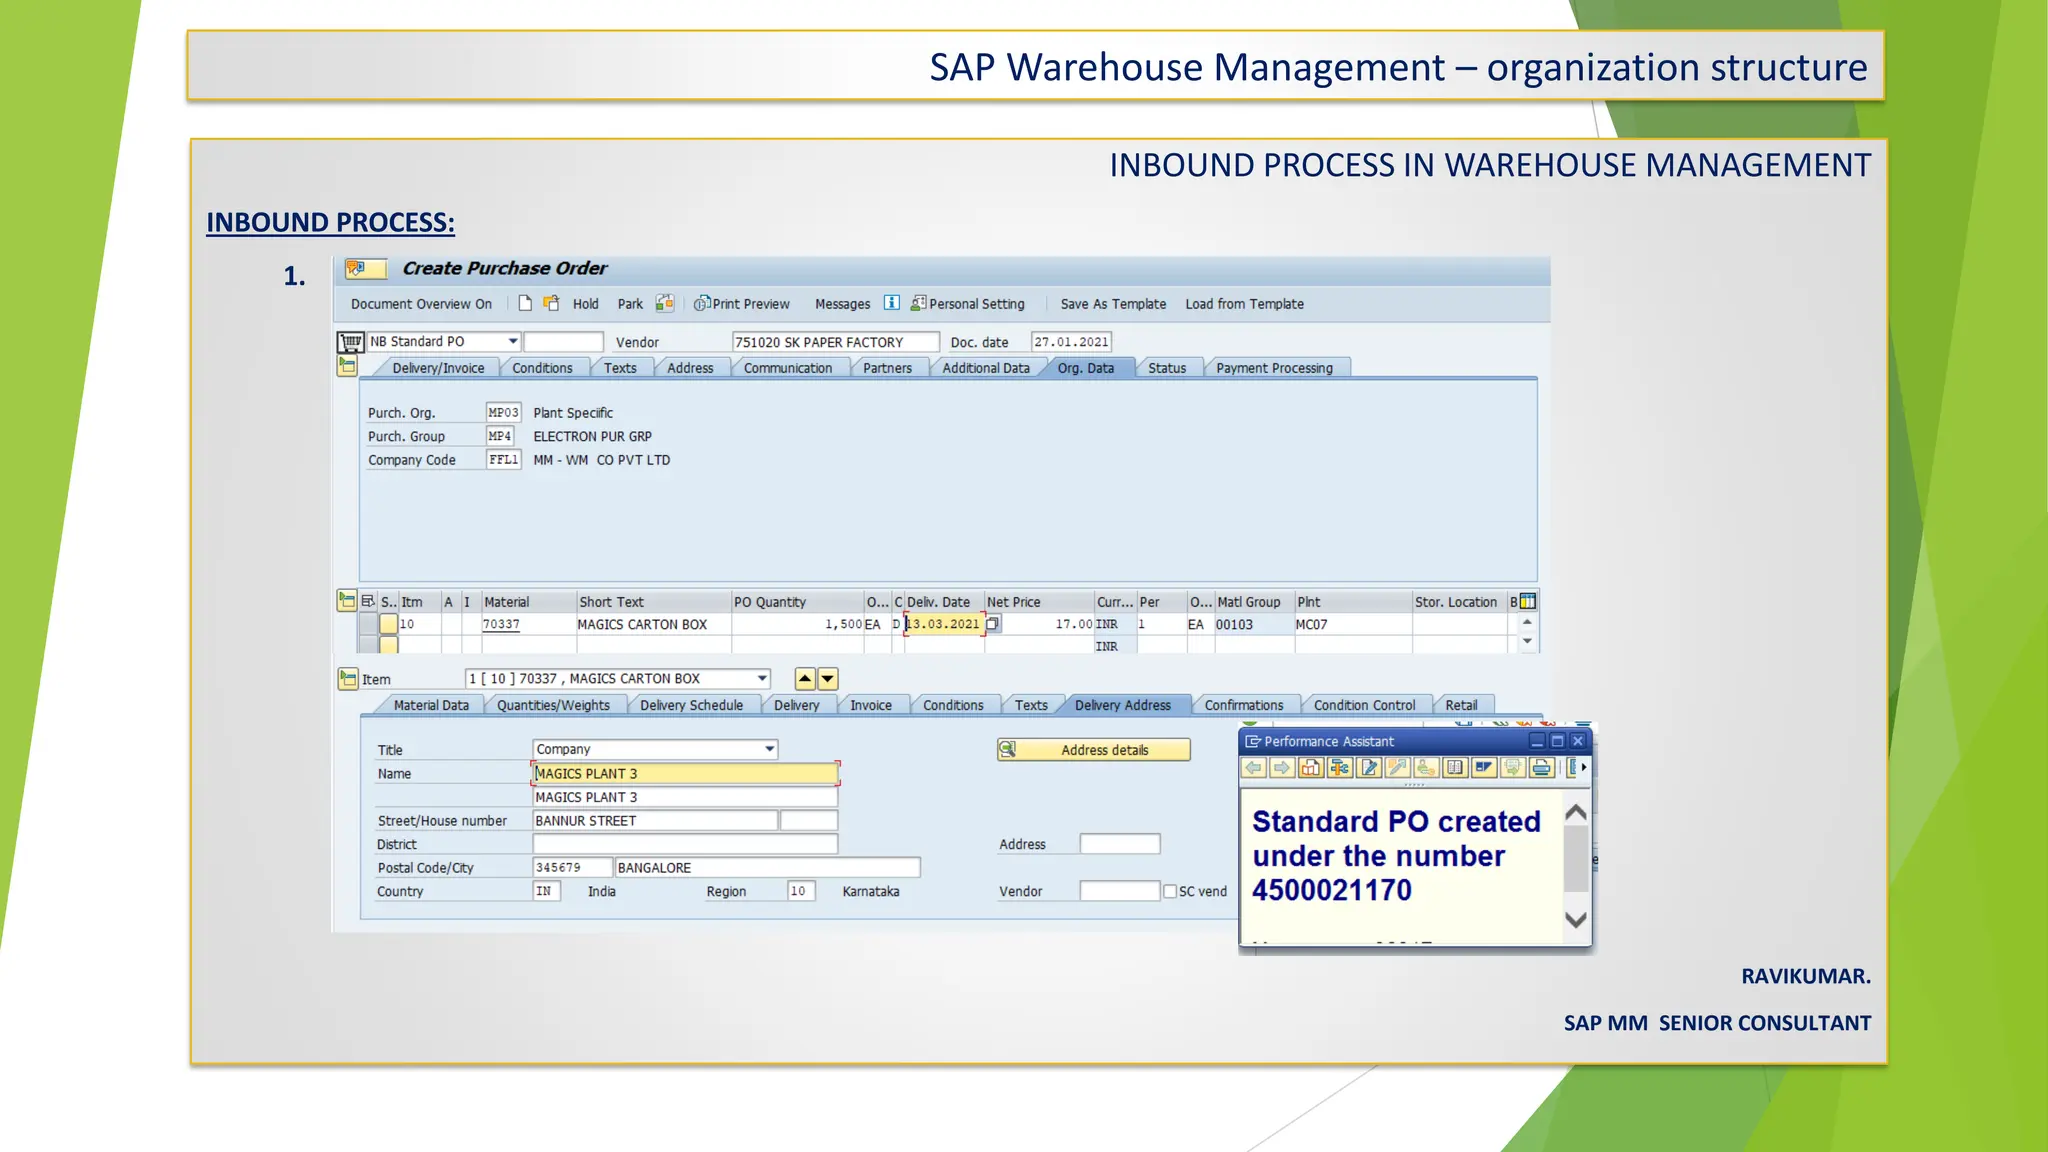Collapse header section using icon beside Delivery/Invoice tab

tap(347, 366)
